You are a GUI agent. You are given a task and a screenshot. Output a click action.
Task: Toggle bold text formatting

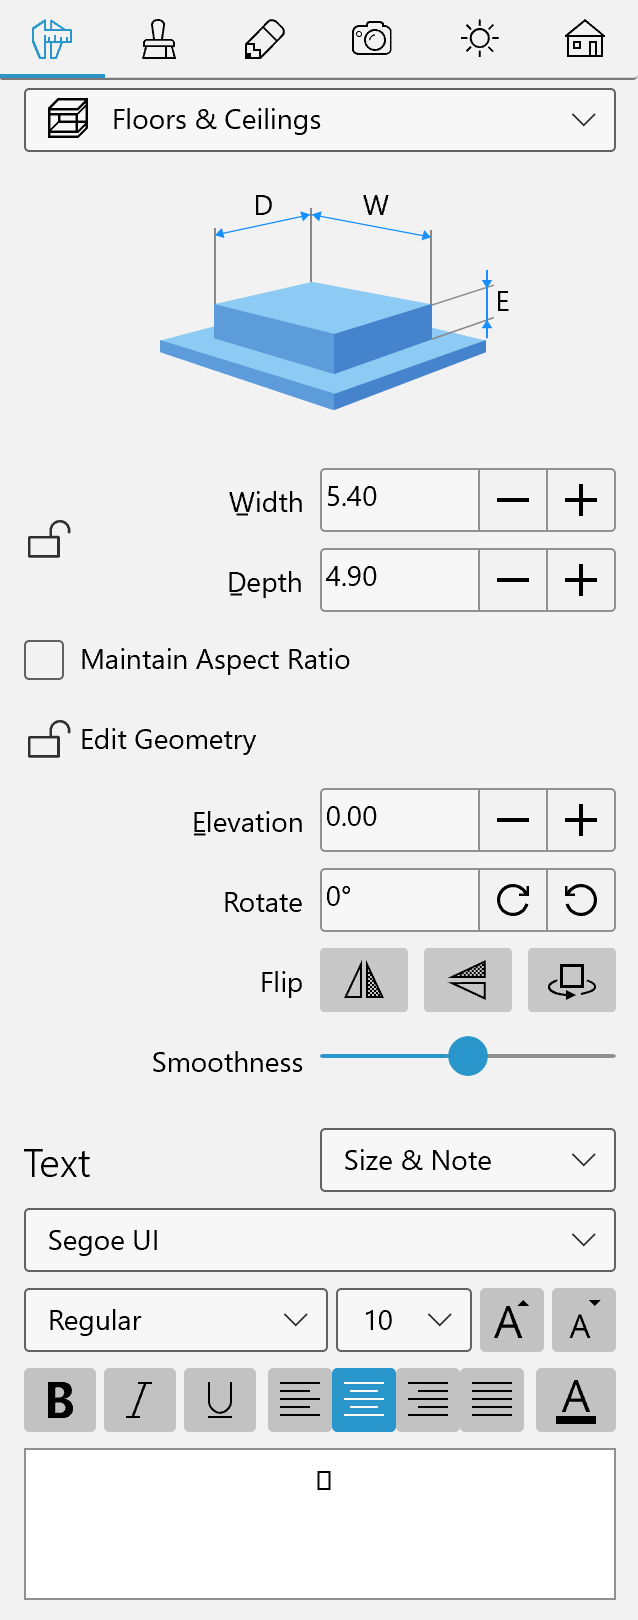tap(60, 1400)
